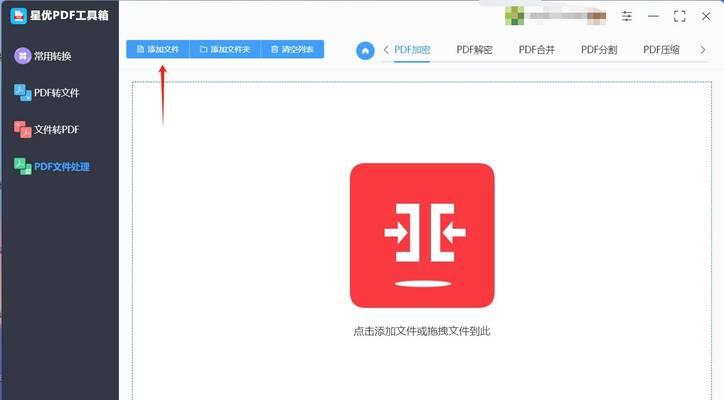Click the 星优PDF工具箱 app logo
Screen dimensions: 724x400
tap(18, 15)
